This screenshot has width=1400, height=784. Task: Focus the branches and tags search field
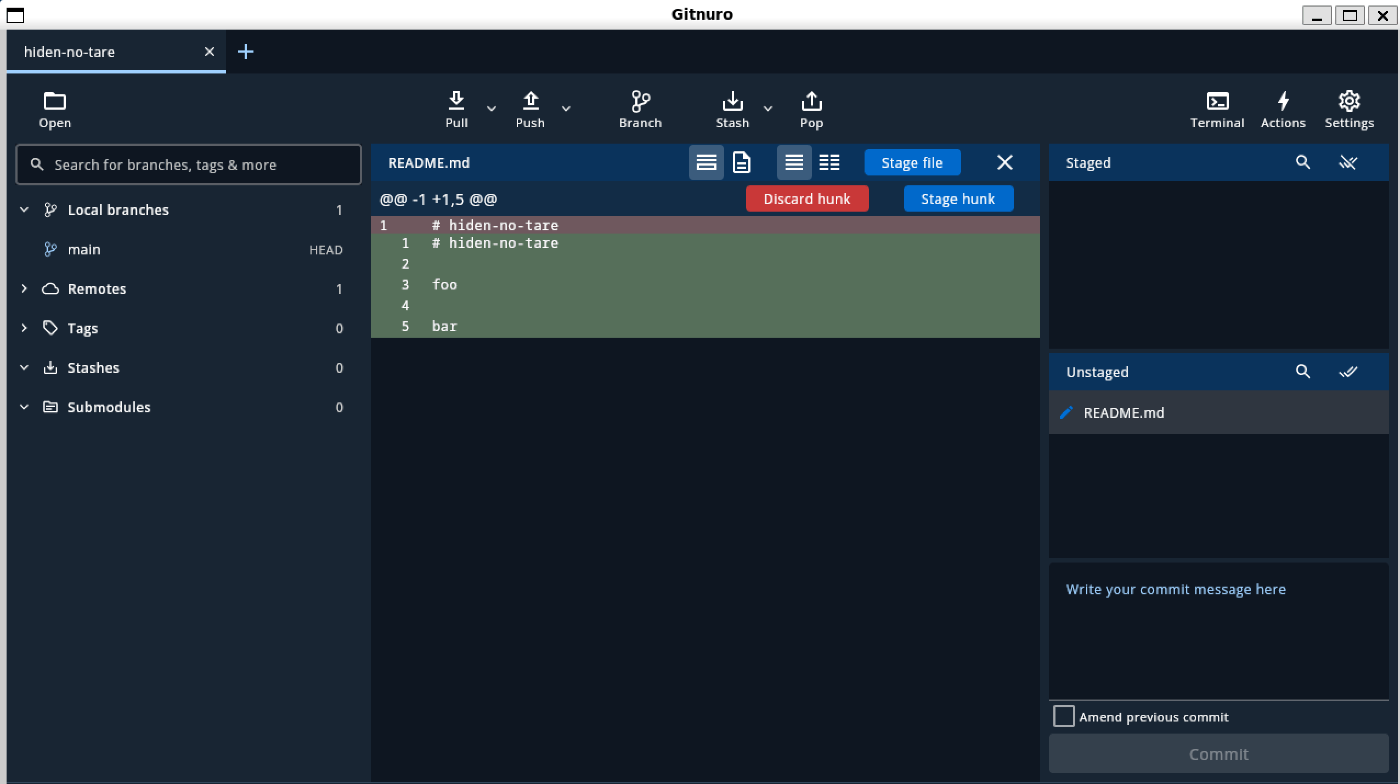pos(189,165)
